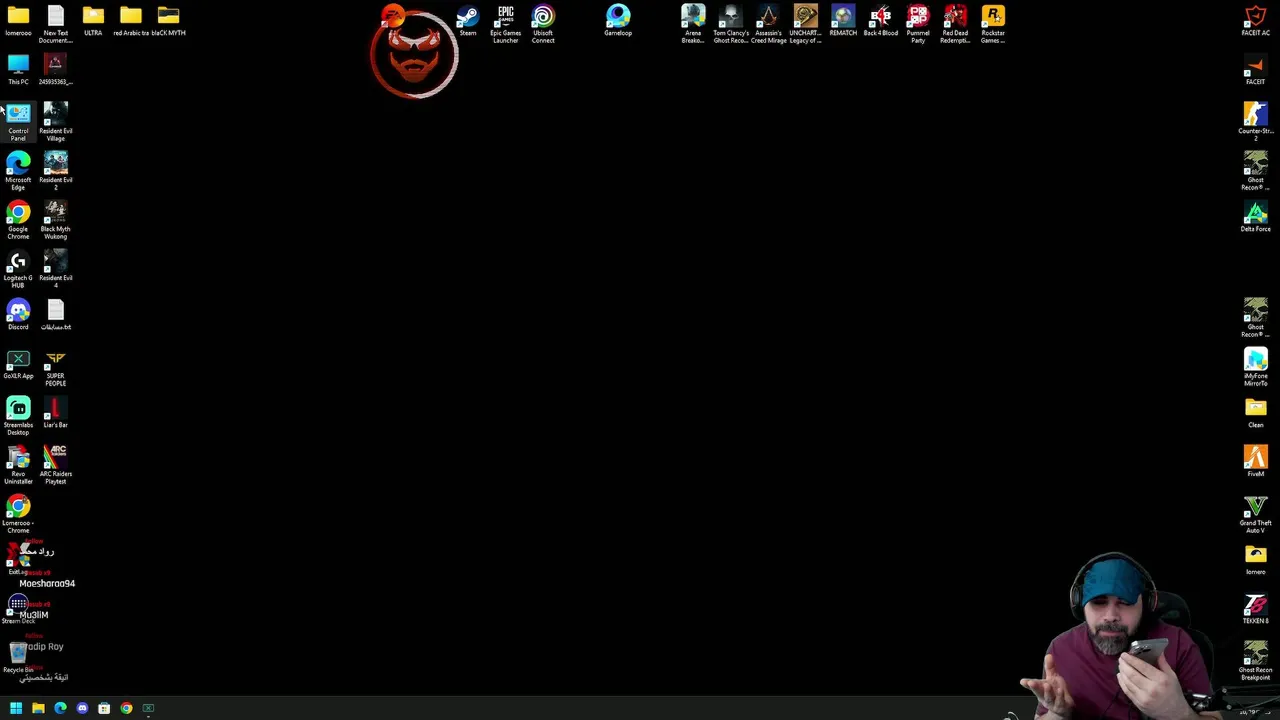Select the Resident Evil Village shortcut

[x=56, y=122]
